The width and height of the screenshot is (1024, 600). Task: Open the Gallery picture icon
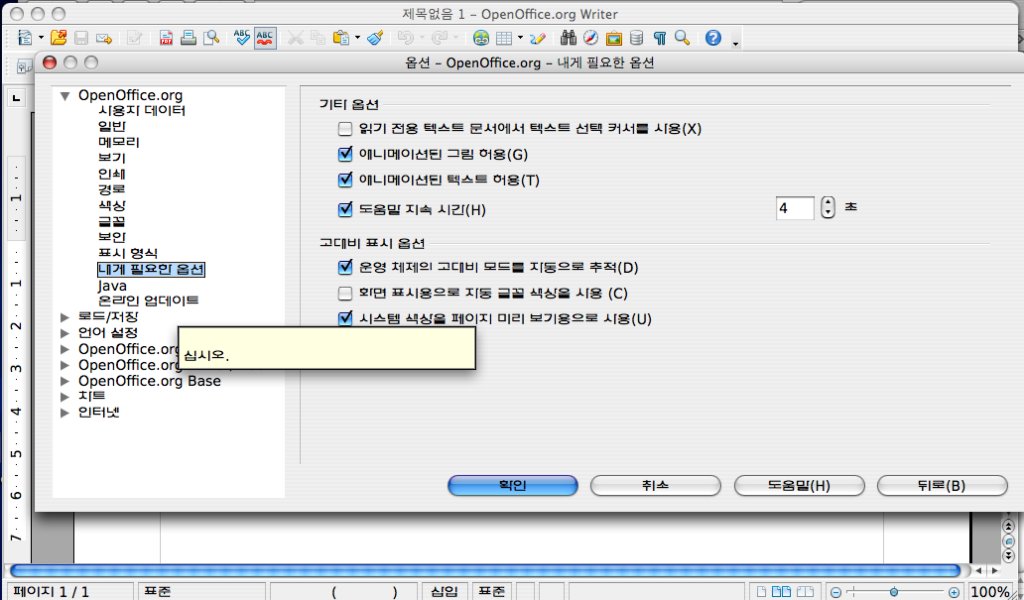point(613,39)
